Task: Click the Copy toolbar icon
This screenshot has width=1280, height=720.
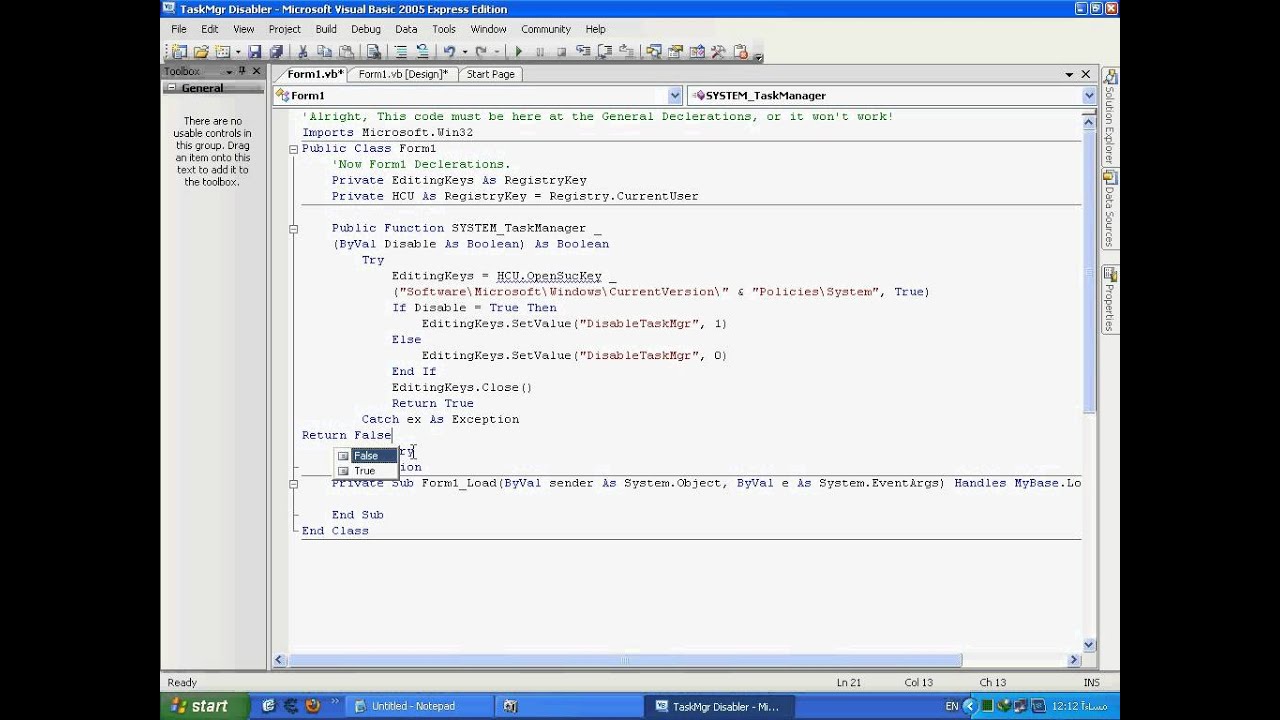Action: tap(325, 52)
